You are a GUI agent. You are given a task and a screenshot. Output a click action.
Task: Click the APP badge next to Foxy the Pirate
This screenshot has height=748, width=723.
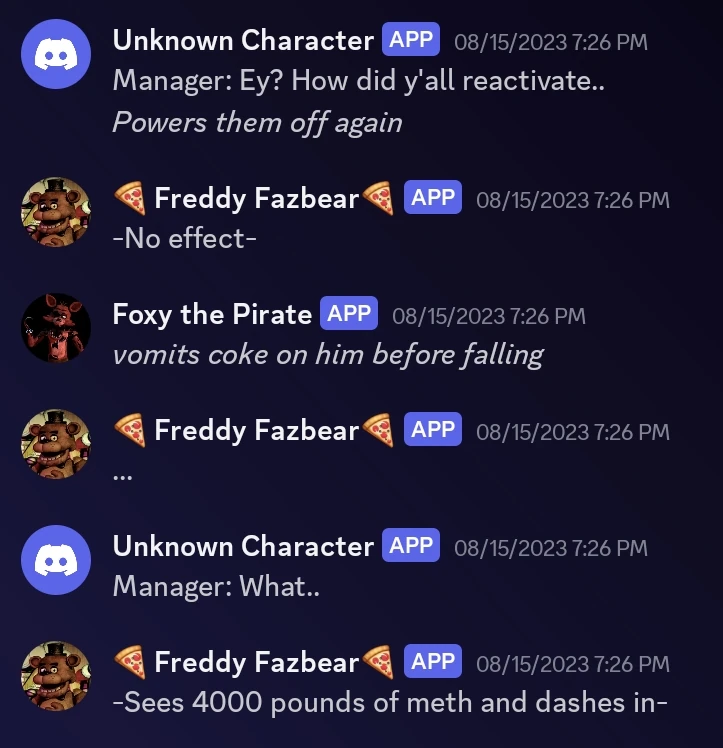(349, 314)
